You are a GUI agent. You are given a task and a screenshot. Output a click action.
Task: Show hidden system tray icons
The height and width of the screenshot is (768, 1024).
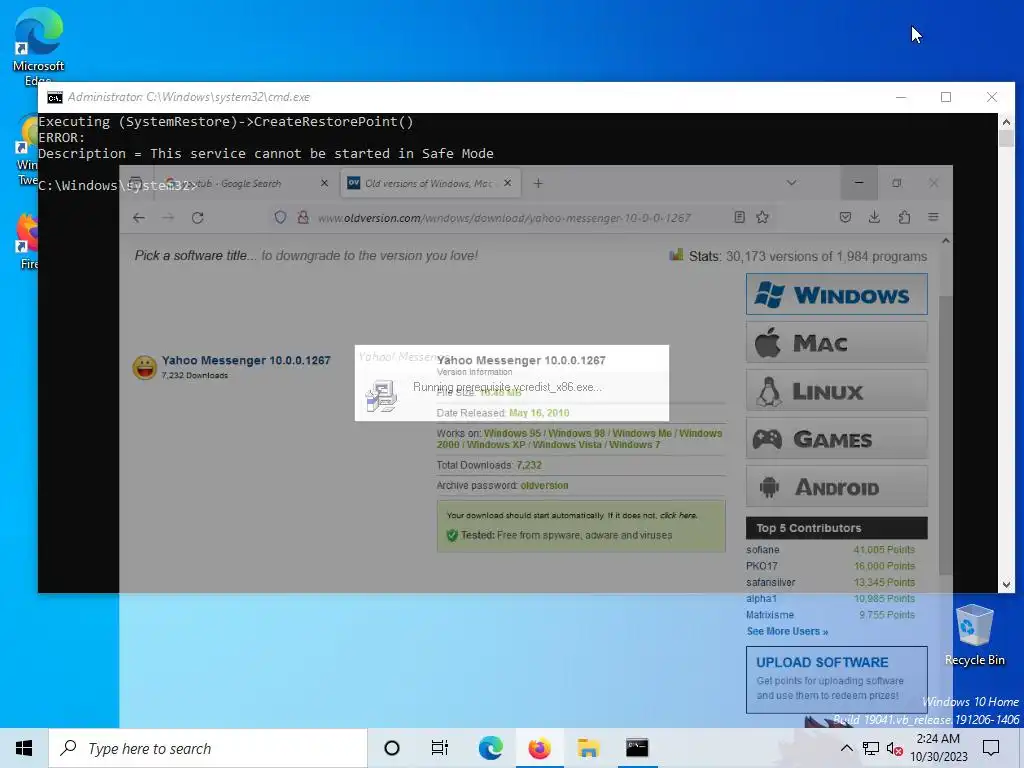pyautogui.click(x=846, y=748)
